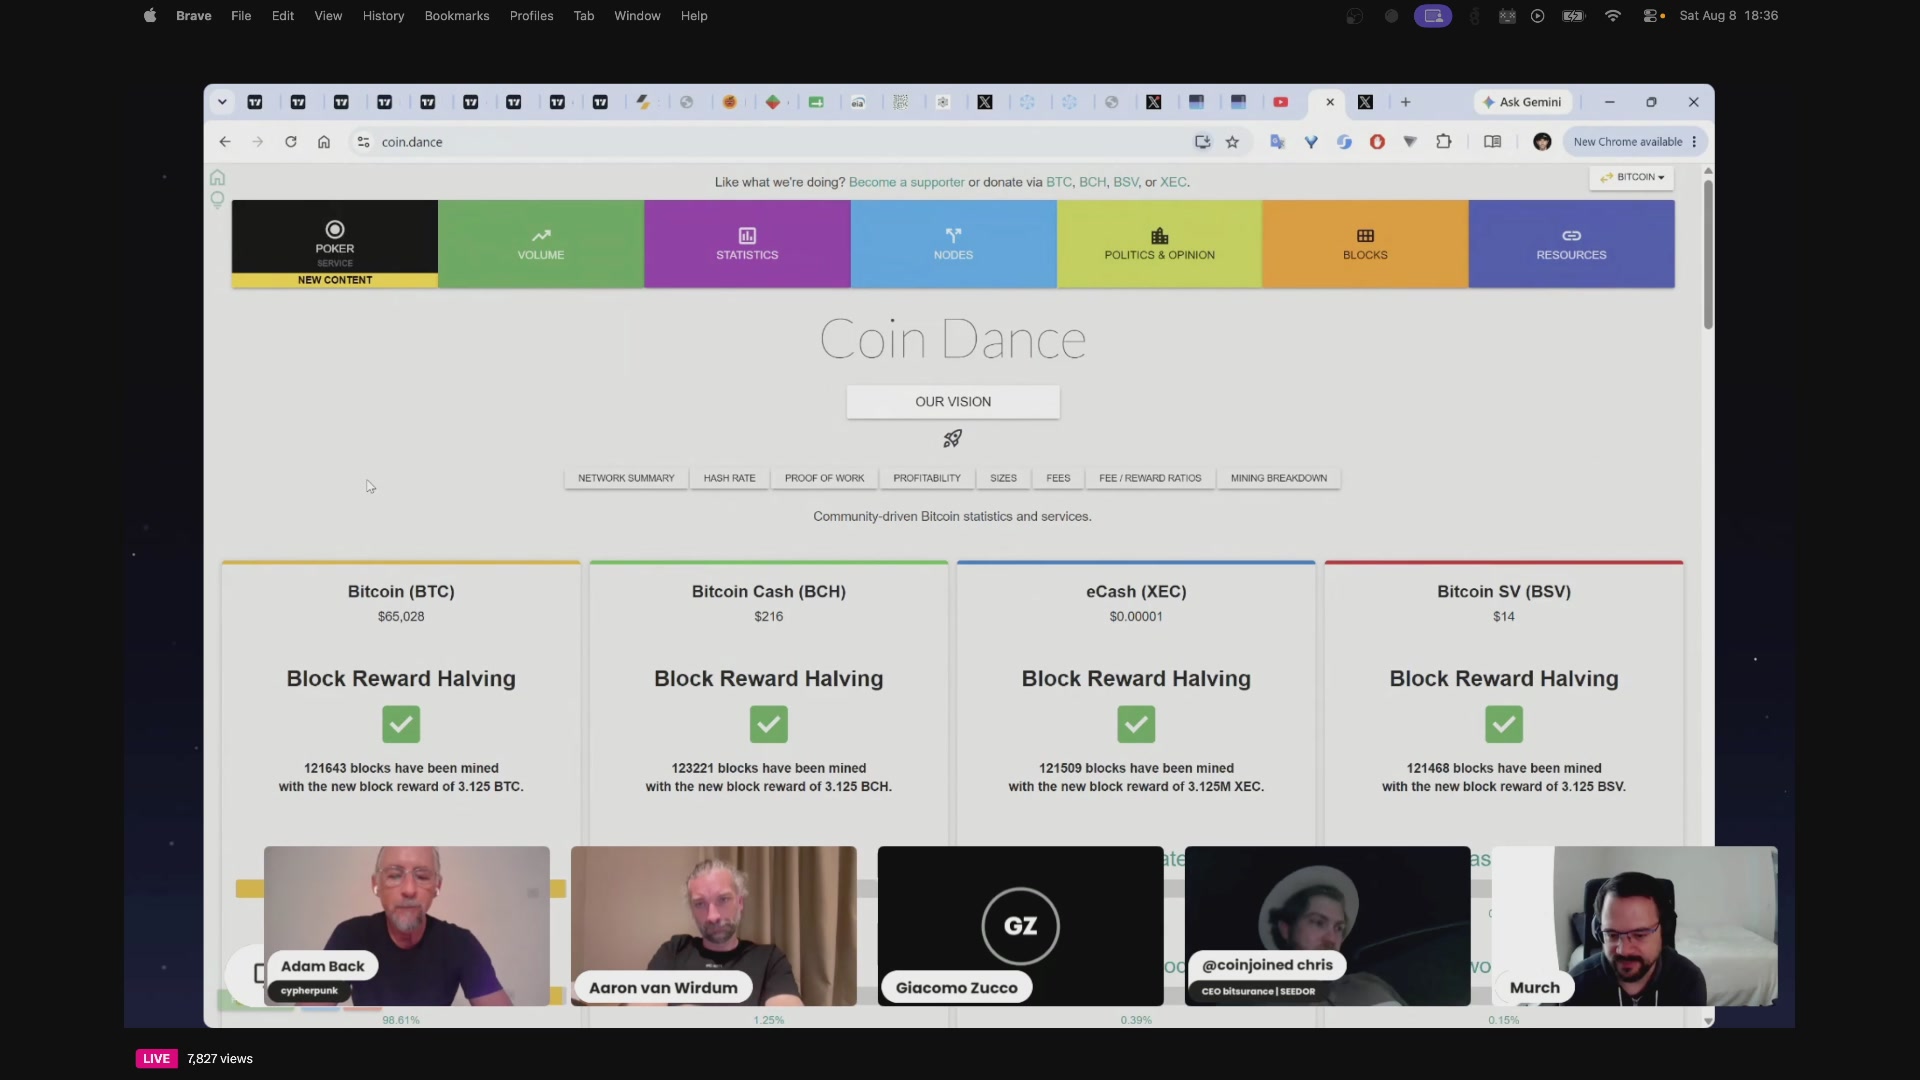Click the page vertical scrollbar thumb

(x=1708, y=254)
